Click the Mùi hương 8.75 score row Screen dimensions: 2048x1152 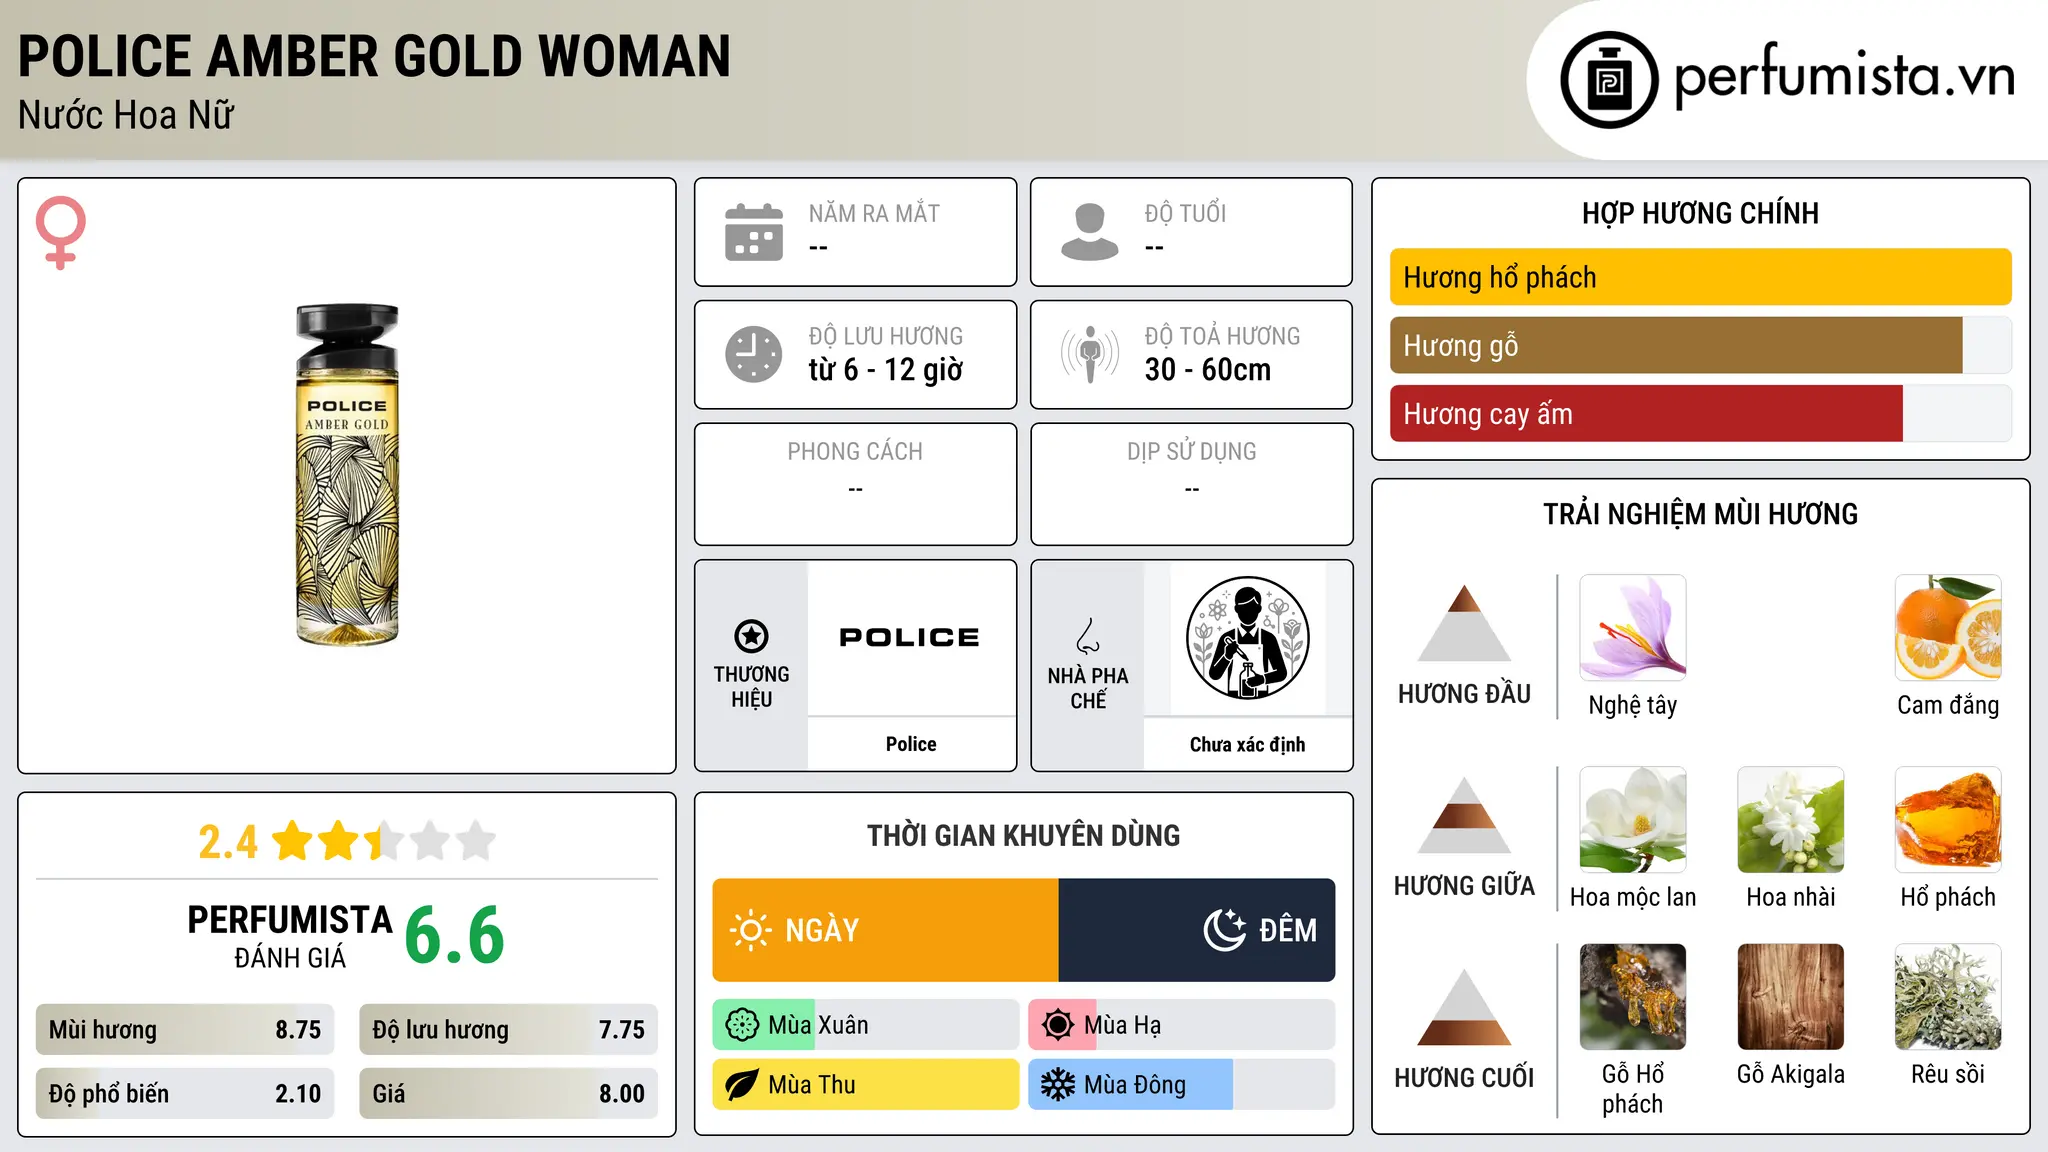pos(185,1030)
